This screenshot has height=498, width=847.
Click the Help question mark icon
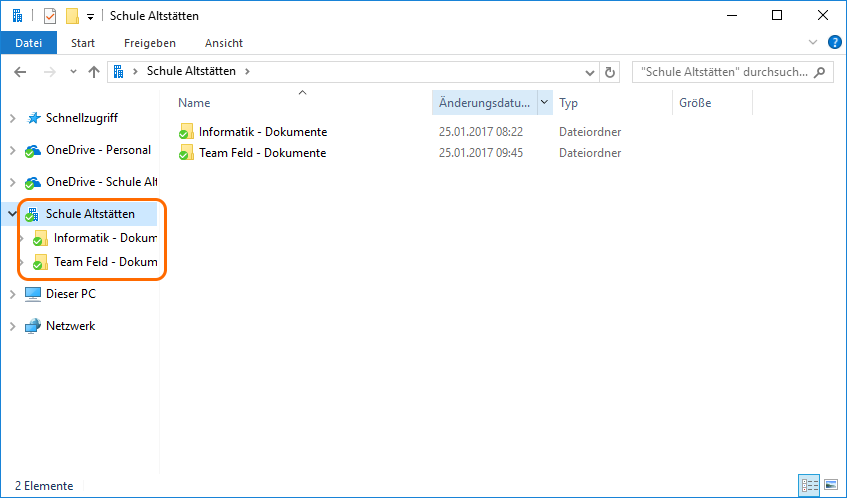pyautogui.click(x=834, y=43)
